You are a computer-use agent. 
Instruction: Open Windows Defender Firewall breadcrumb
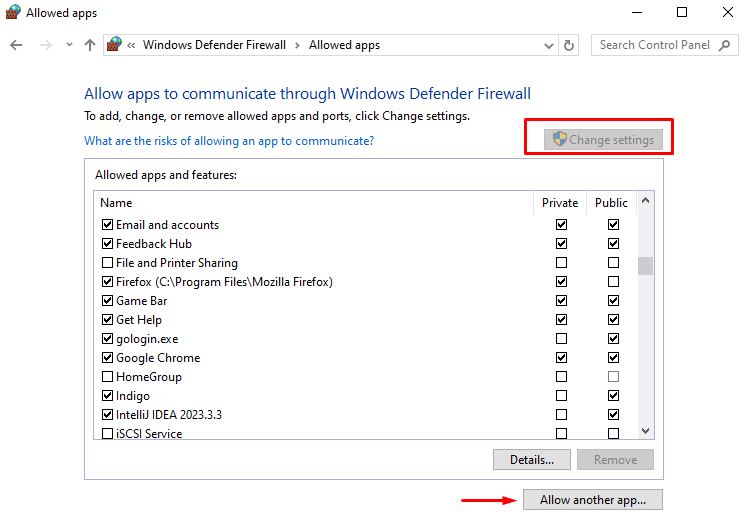click(214, 45)
